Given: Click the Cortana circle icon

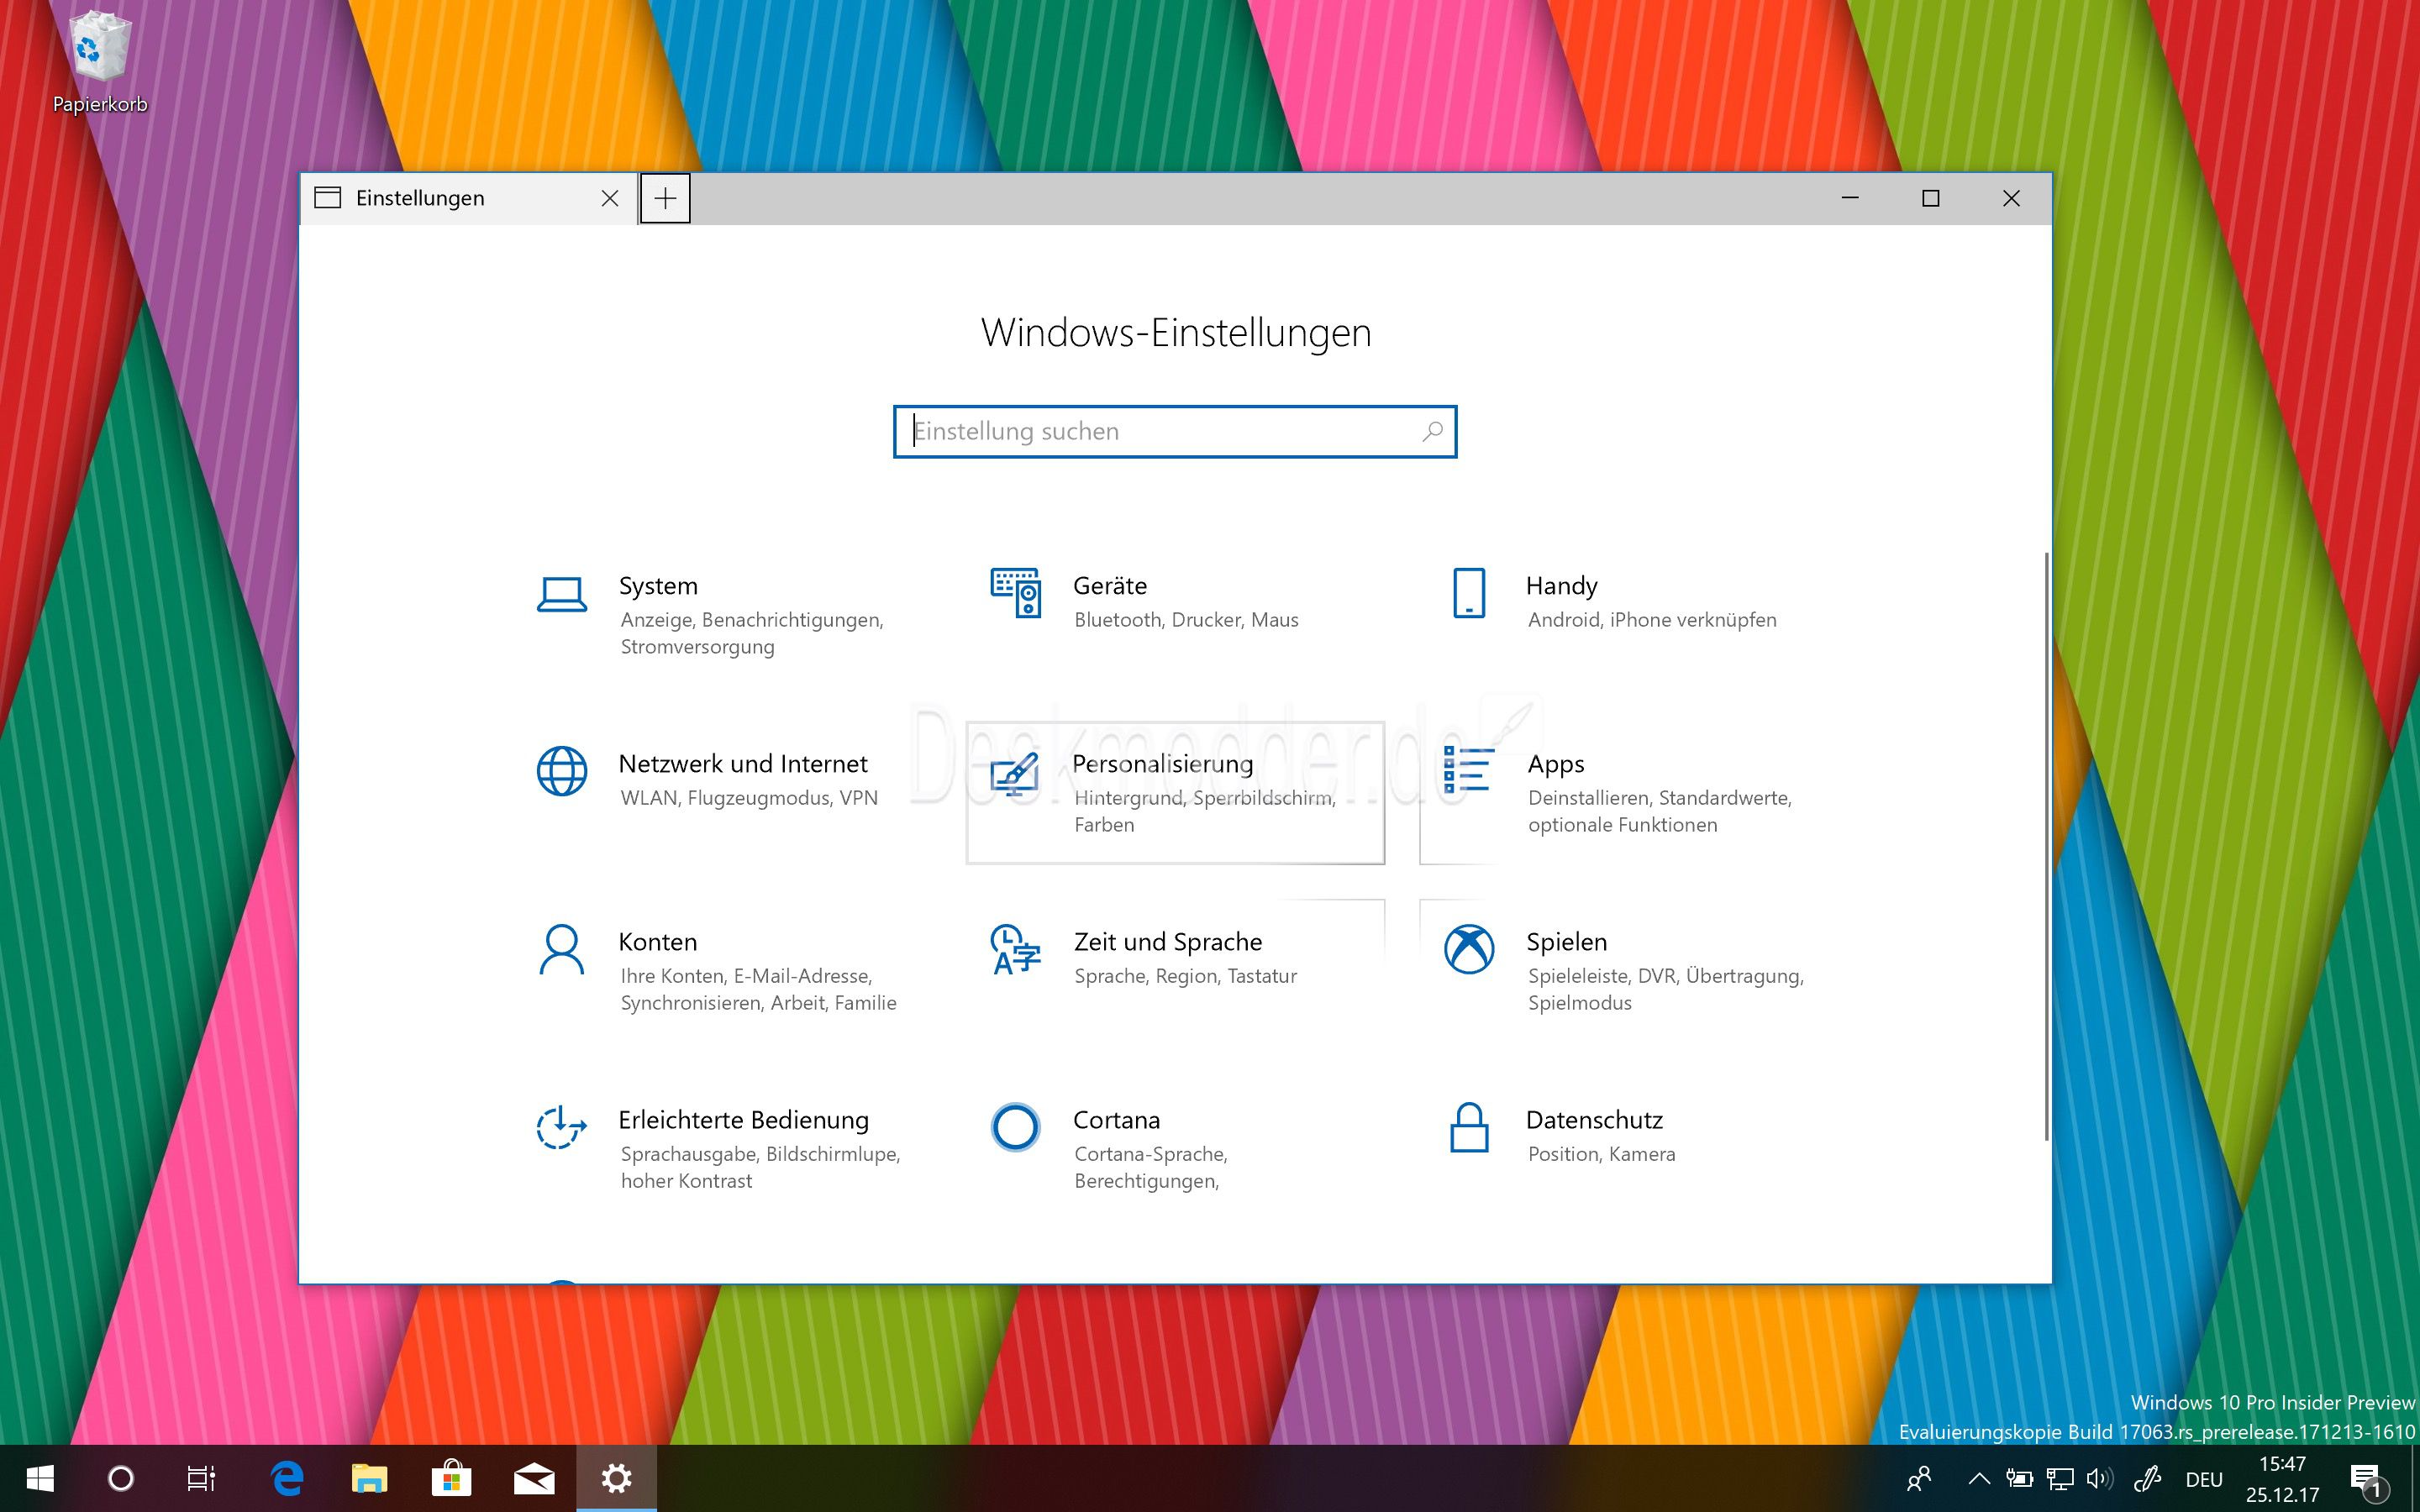Looking at the screenshot, I should (x=1015, y=1128).
